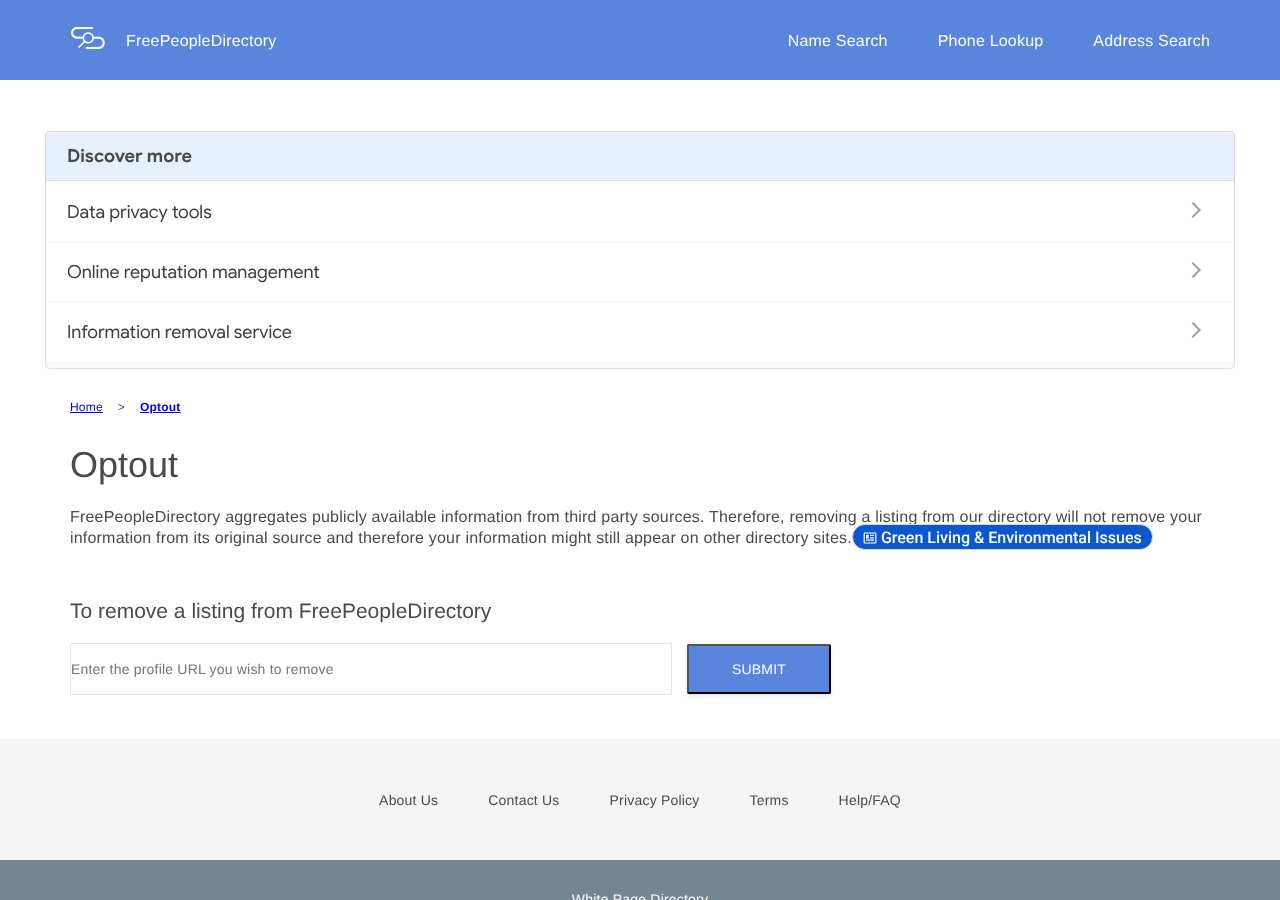Expand Data privacy tools chevron
Viewport: 1280px width, 900px height.
coord(1196,210)
